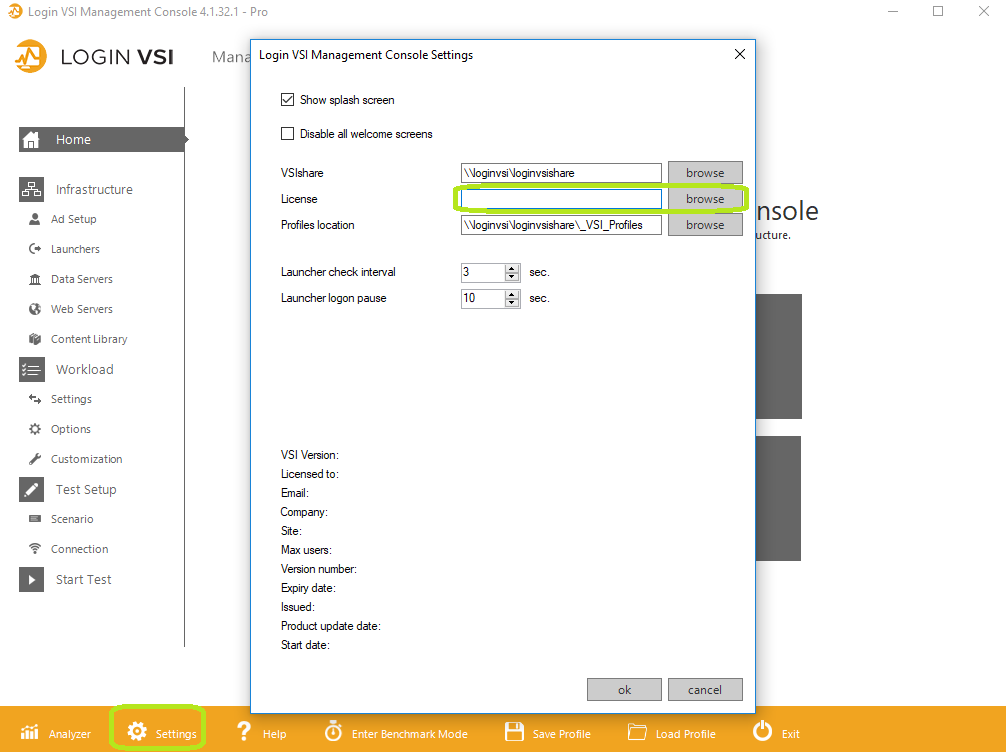The width and height of the screenshot is (1006, 752).
Task: Click the Start Test label
Action: (83, 579)
